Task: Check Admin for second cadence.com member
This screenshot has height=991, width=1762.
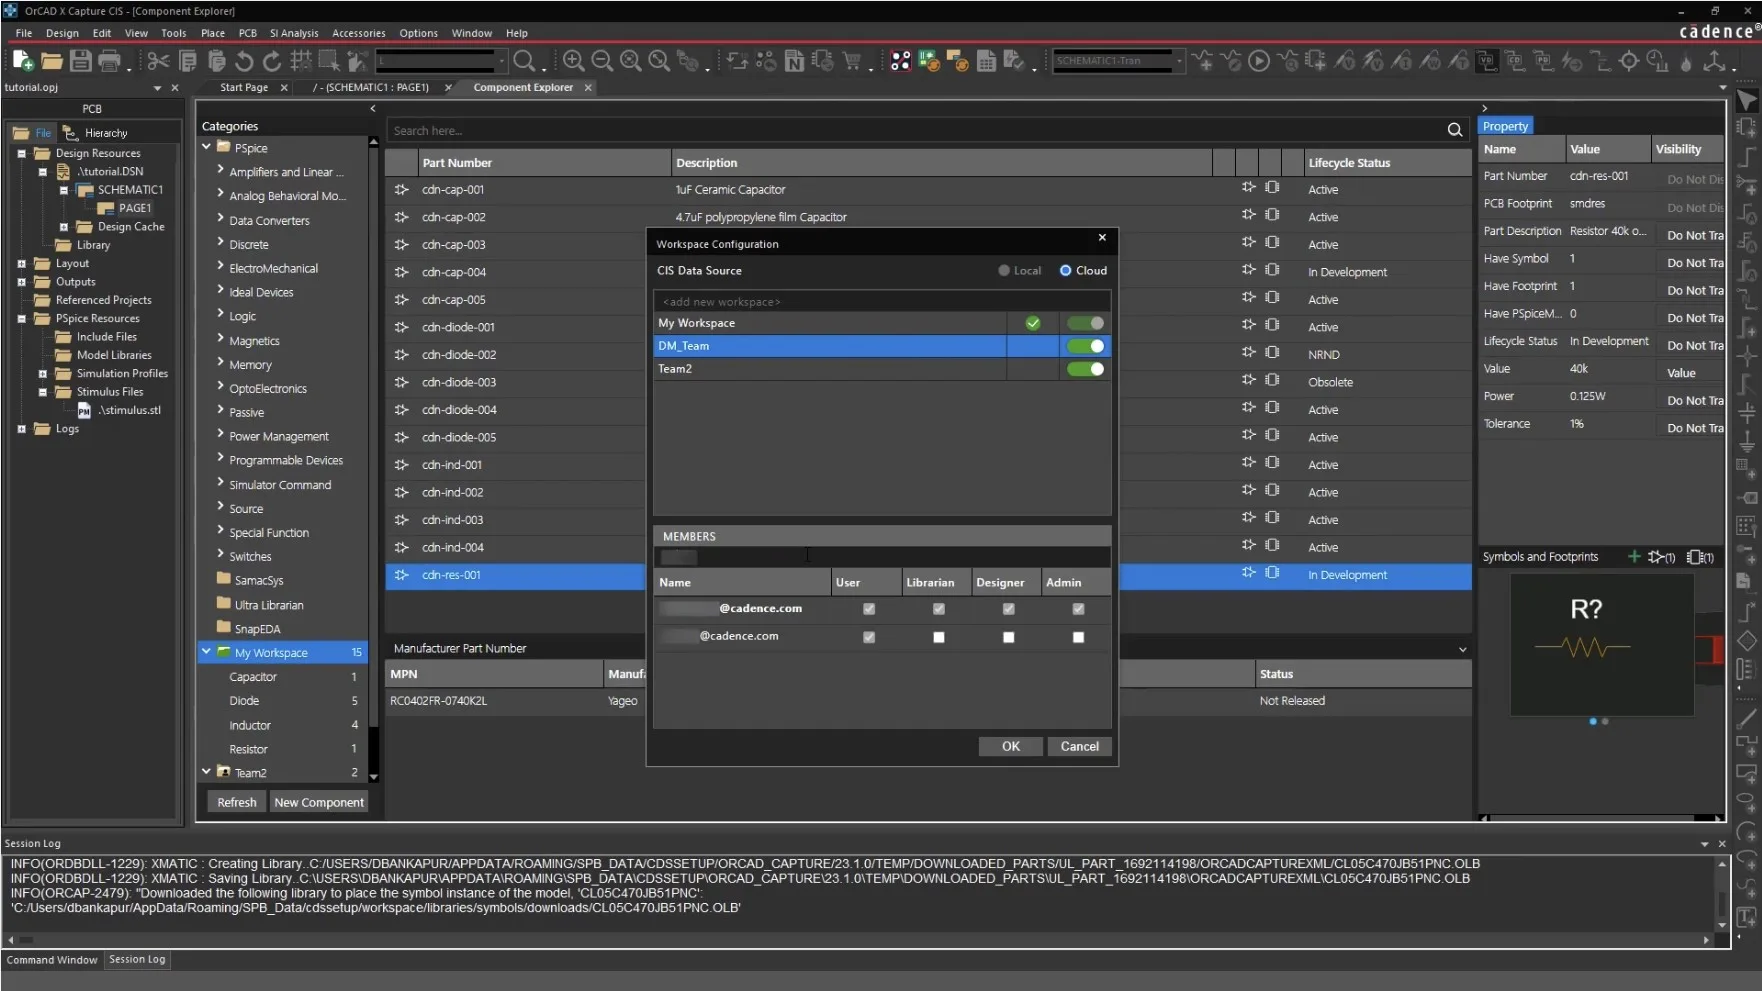Action: (1078, 637)
